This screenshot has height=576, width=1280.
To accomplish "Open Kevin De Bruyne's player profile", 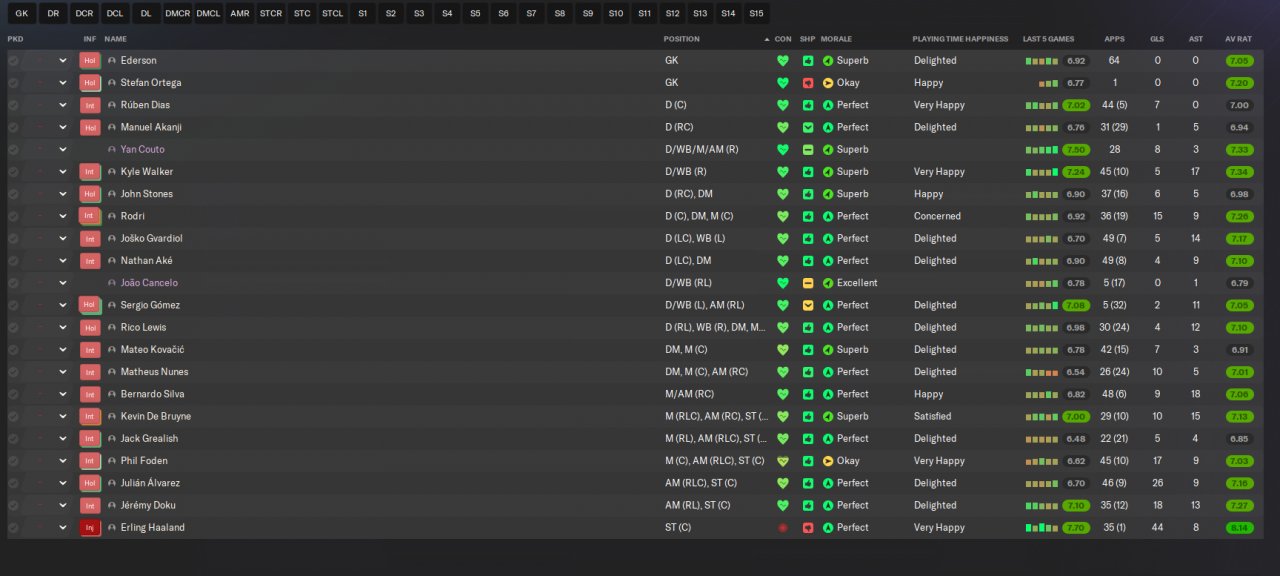I will [155, 416].
